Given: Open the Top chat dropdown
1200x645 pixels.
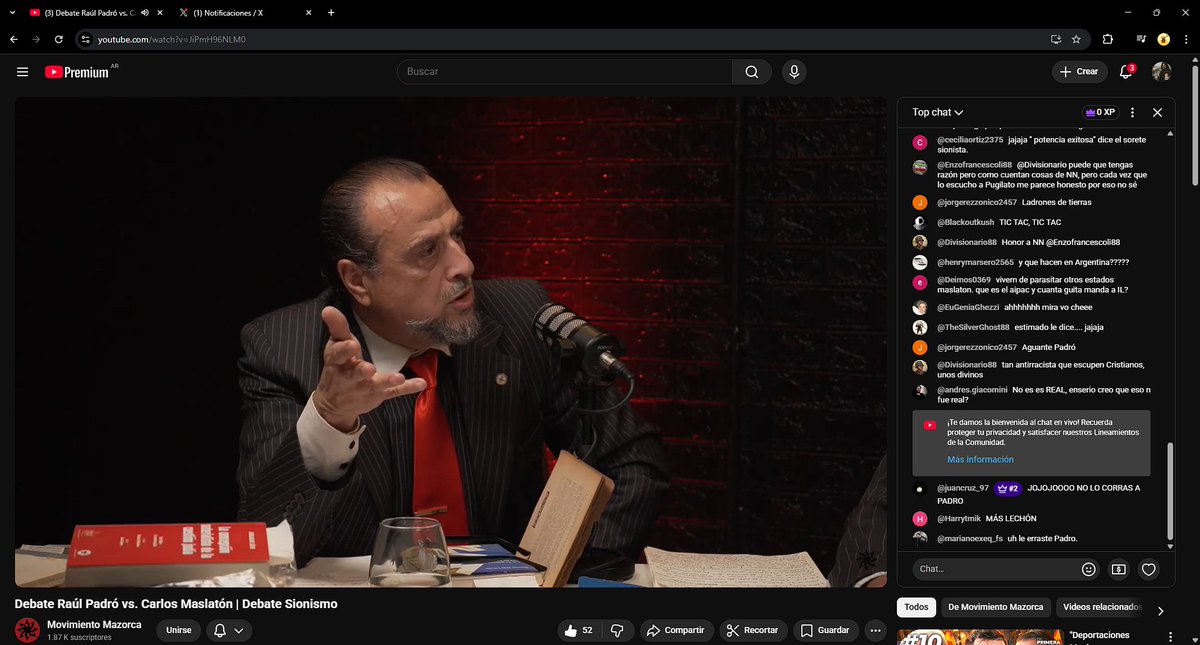Looking at the screenshot, I should click(x=935, y=112).
